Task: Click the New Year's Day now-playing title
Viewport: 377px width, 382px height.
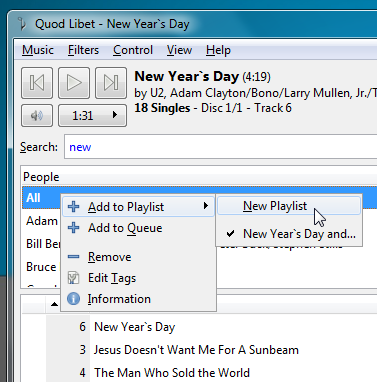Action: (187, 77)
